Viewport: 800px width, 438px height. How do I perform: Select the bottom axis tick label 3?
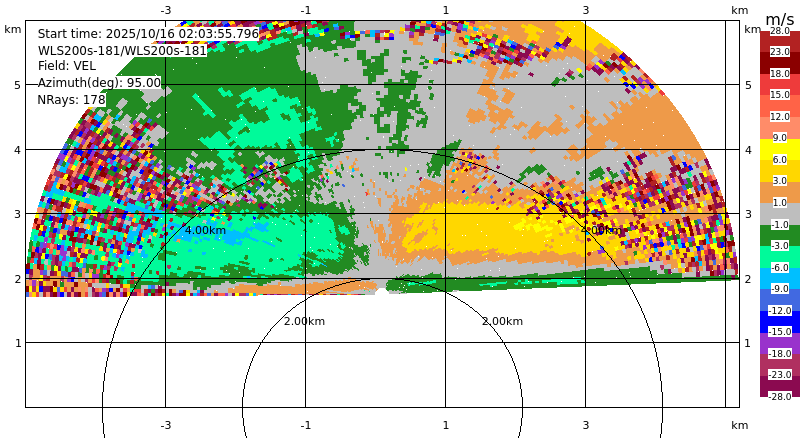[x=586, y=425]
